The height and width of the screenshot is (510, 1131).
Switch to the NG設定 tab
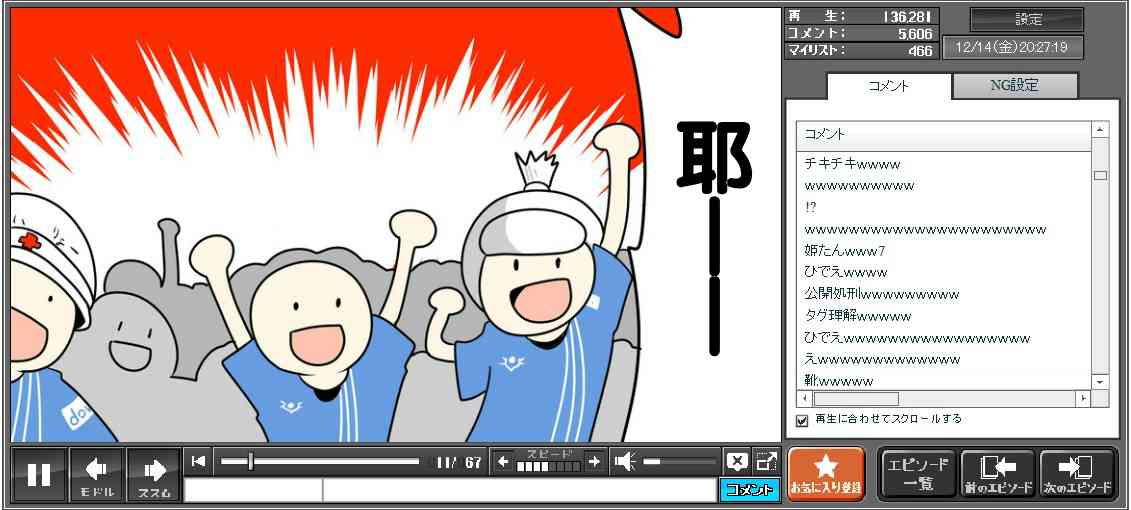(x=1014, y=86)
